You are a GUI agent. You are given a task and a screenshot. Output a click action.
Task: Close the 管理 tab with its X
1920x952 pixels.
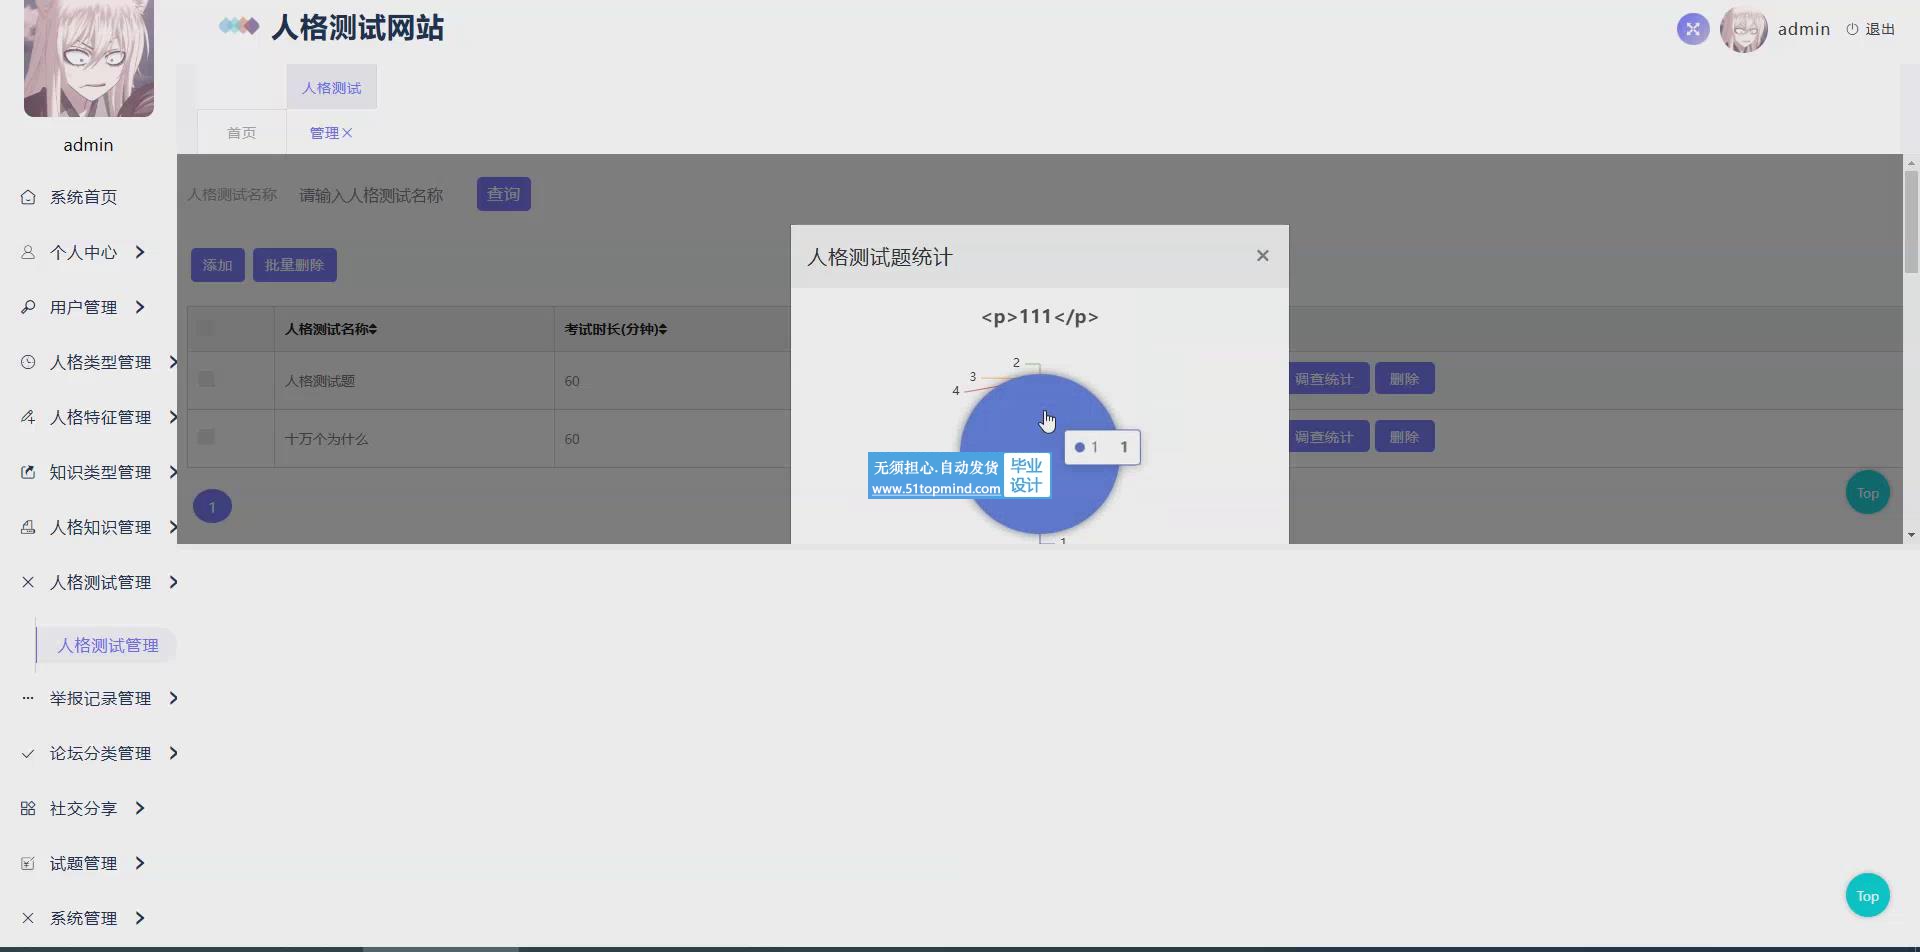(x=347, y=133)
